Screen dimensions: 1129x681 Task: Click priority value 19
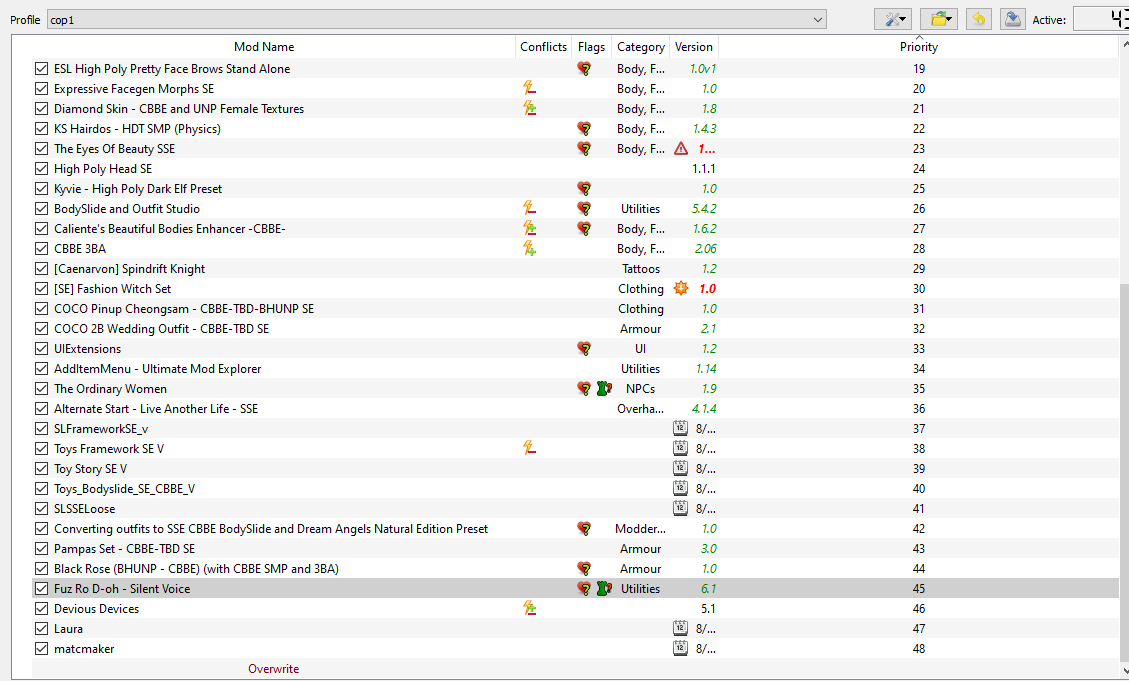[919, 69]
